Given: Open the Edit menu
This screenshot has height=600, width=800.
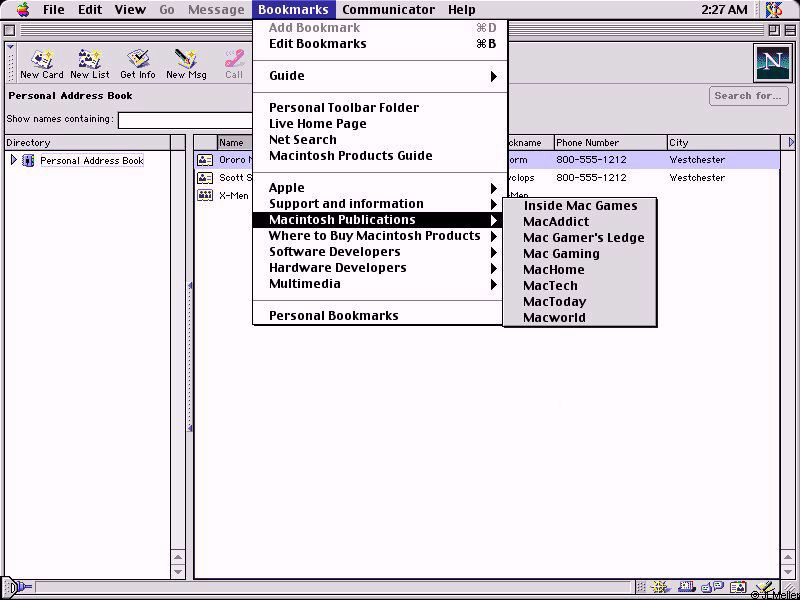Looking at the screenshot, I should (x=90, y=9).
